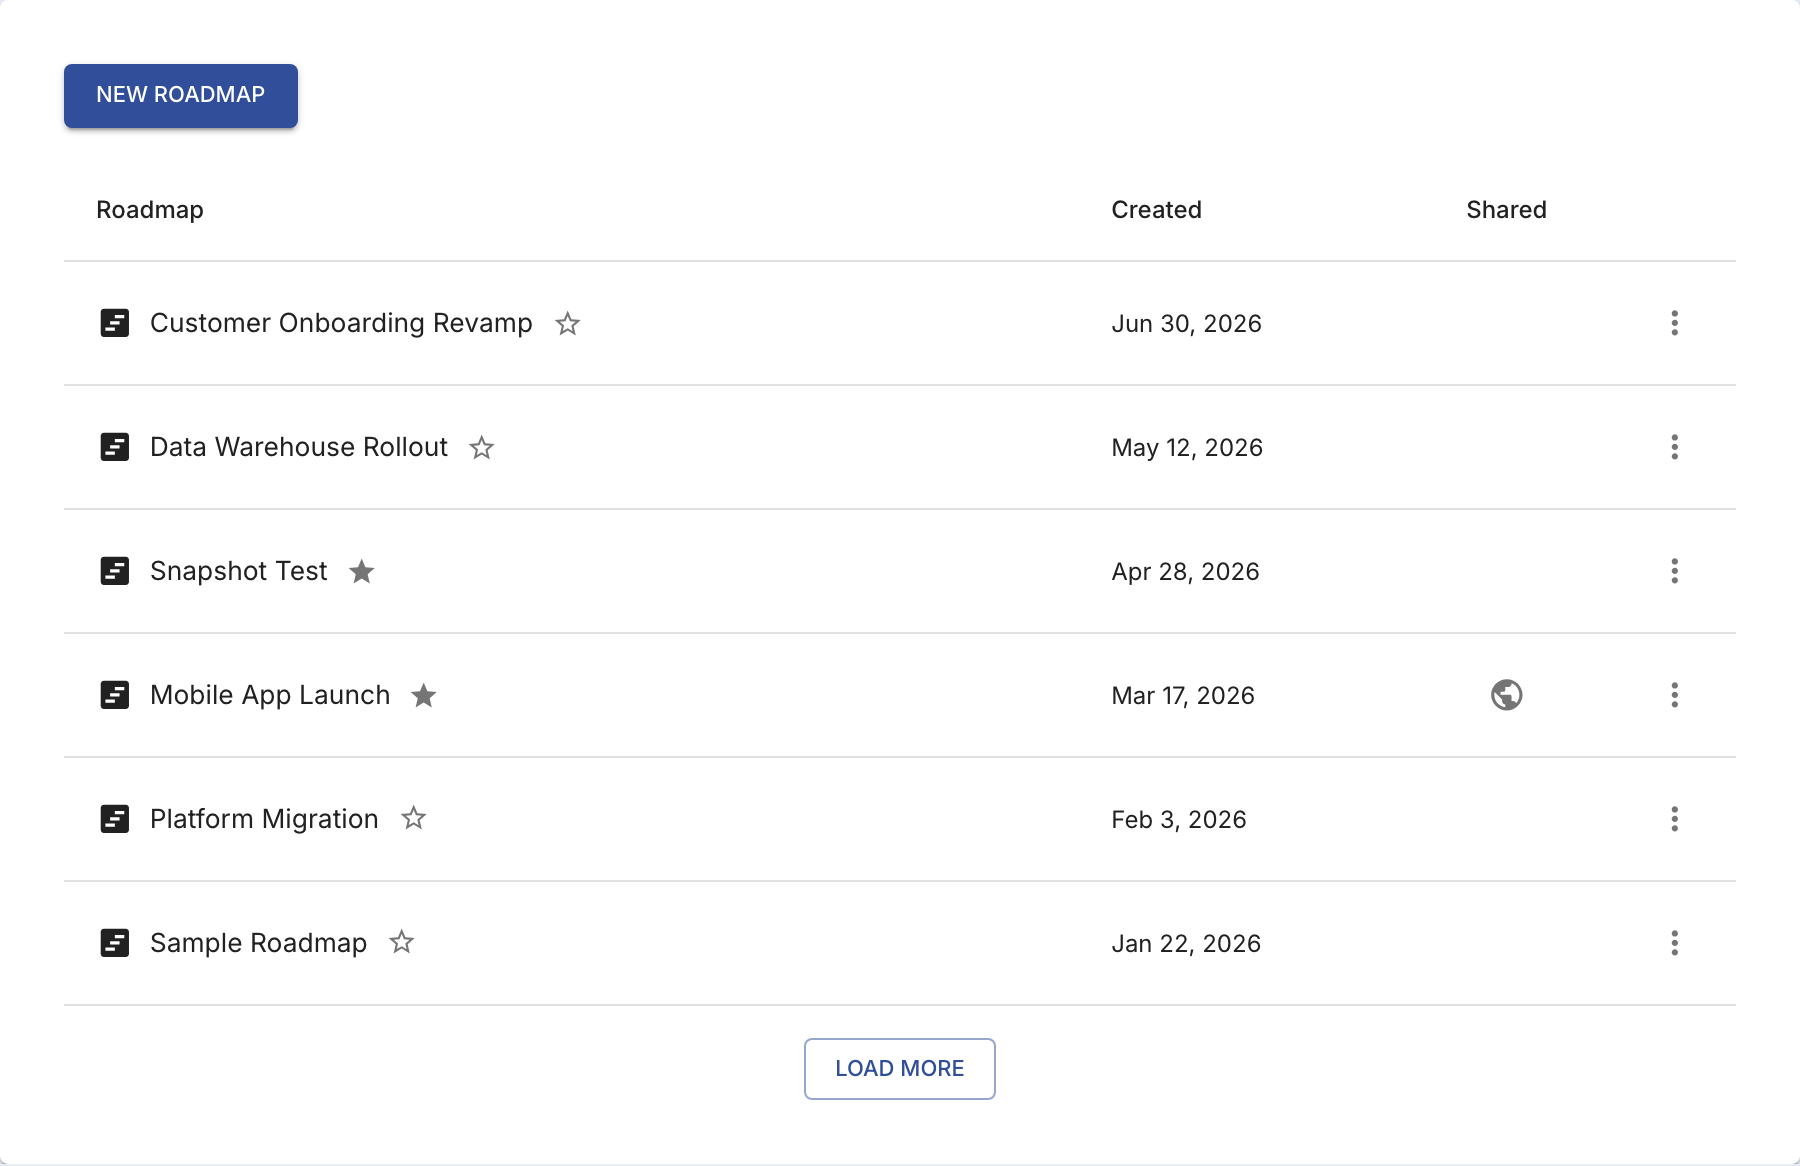
Task: Unstar the Snapshot Test roadmap
Action: click(x=362, y=571)
